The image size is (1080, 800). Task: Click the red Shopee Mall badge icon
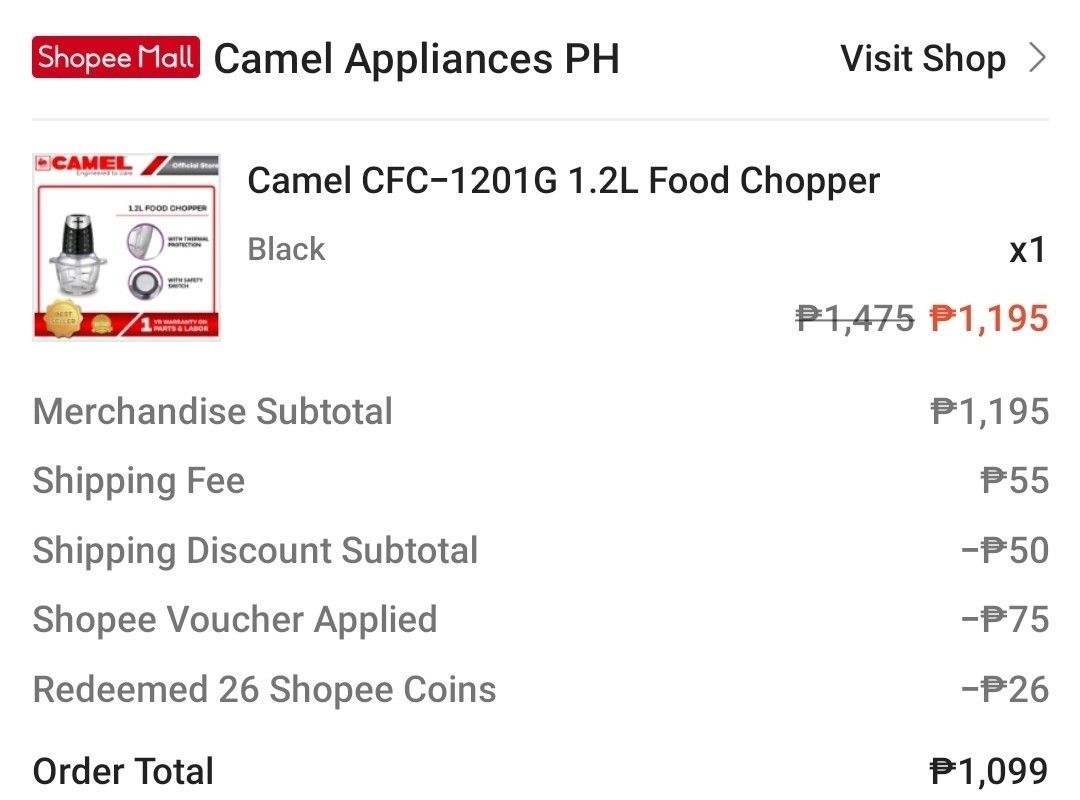click(x=115, y=59)
